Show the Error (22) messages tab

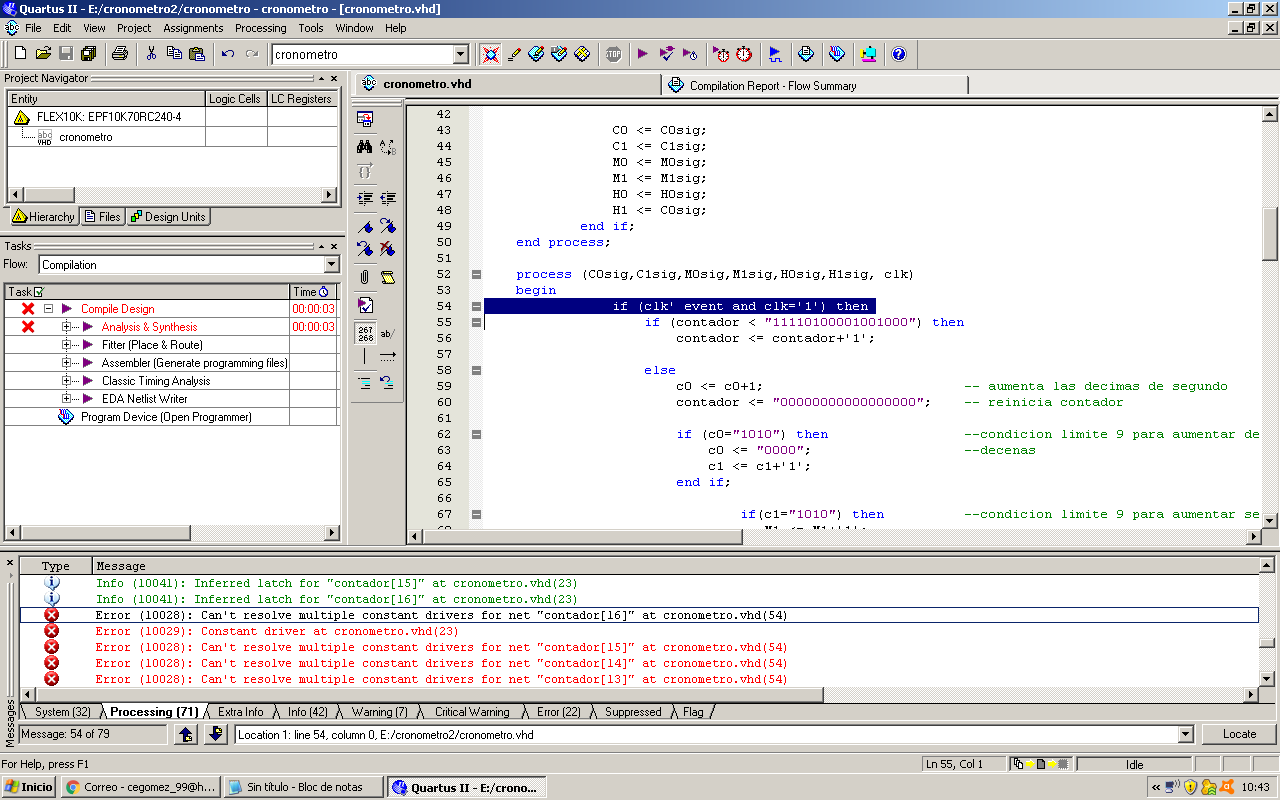coord(558,712)
